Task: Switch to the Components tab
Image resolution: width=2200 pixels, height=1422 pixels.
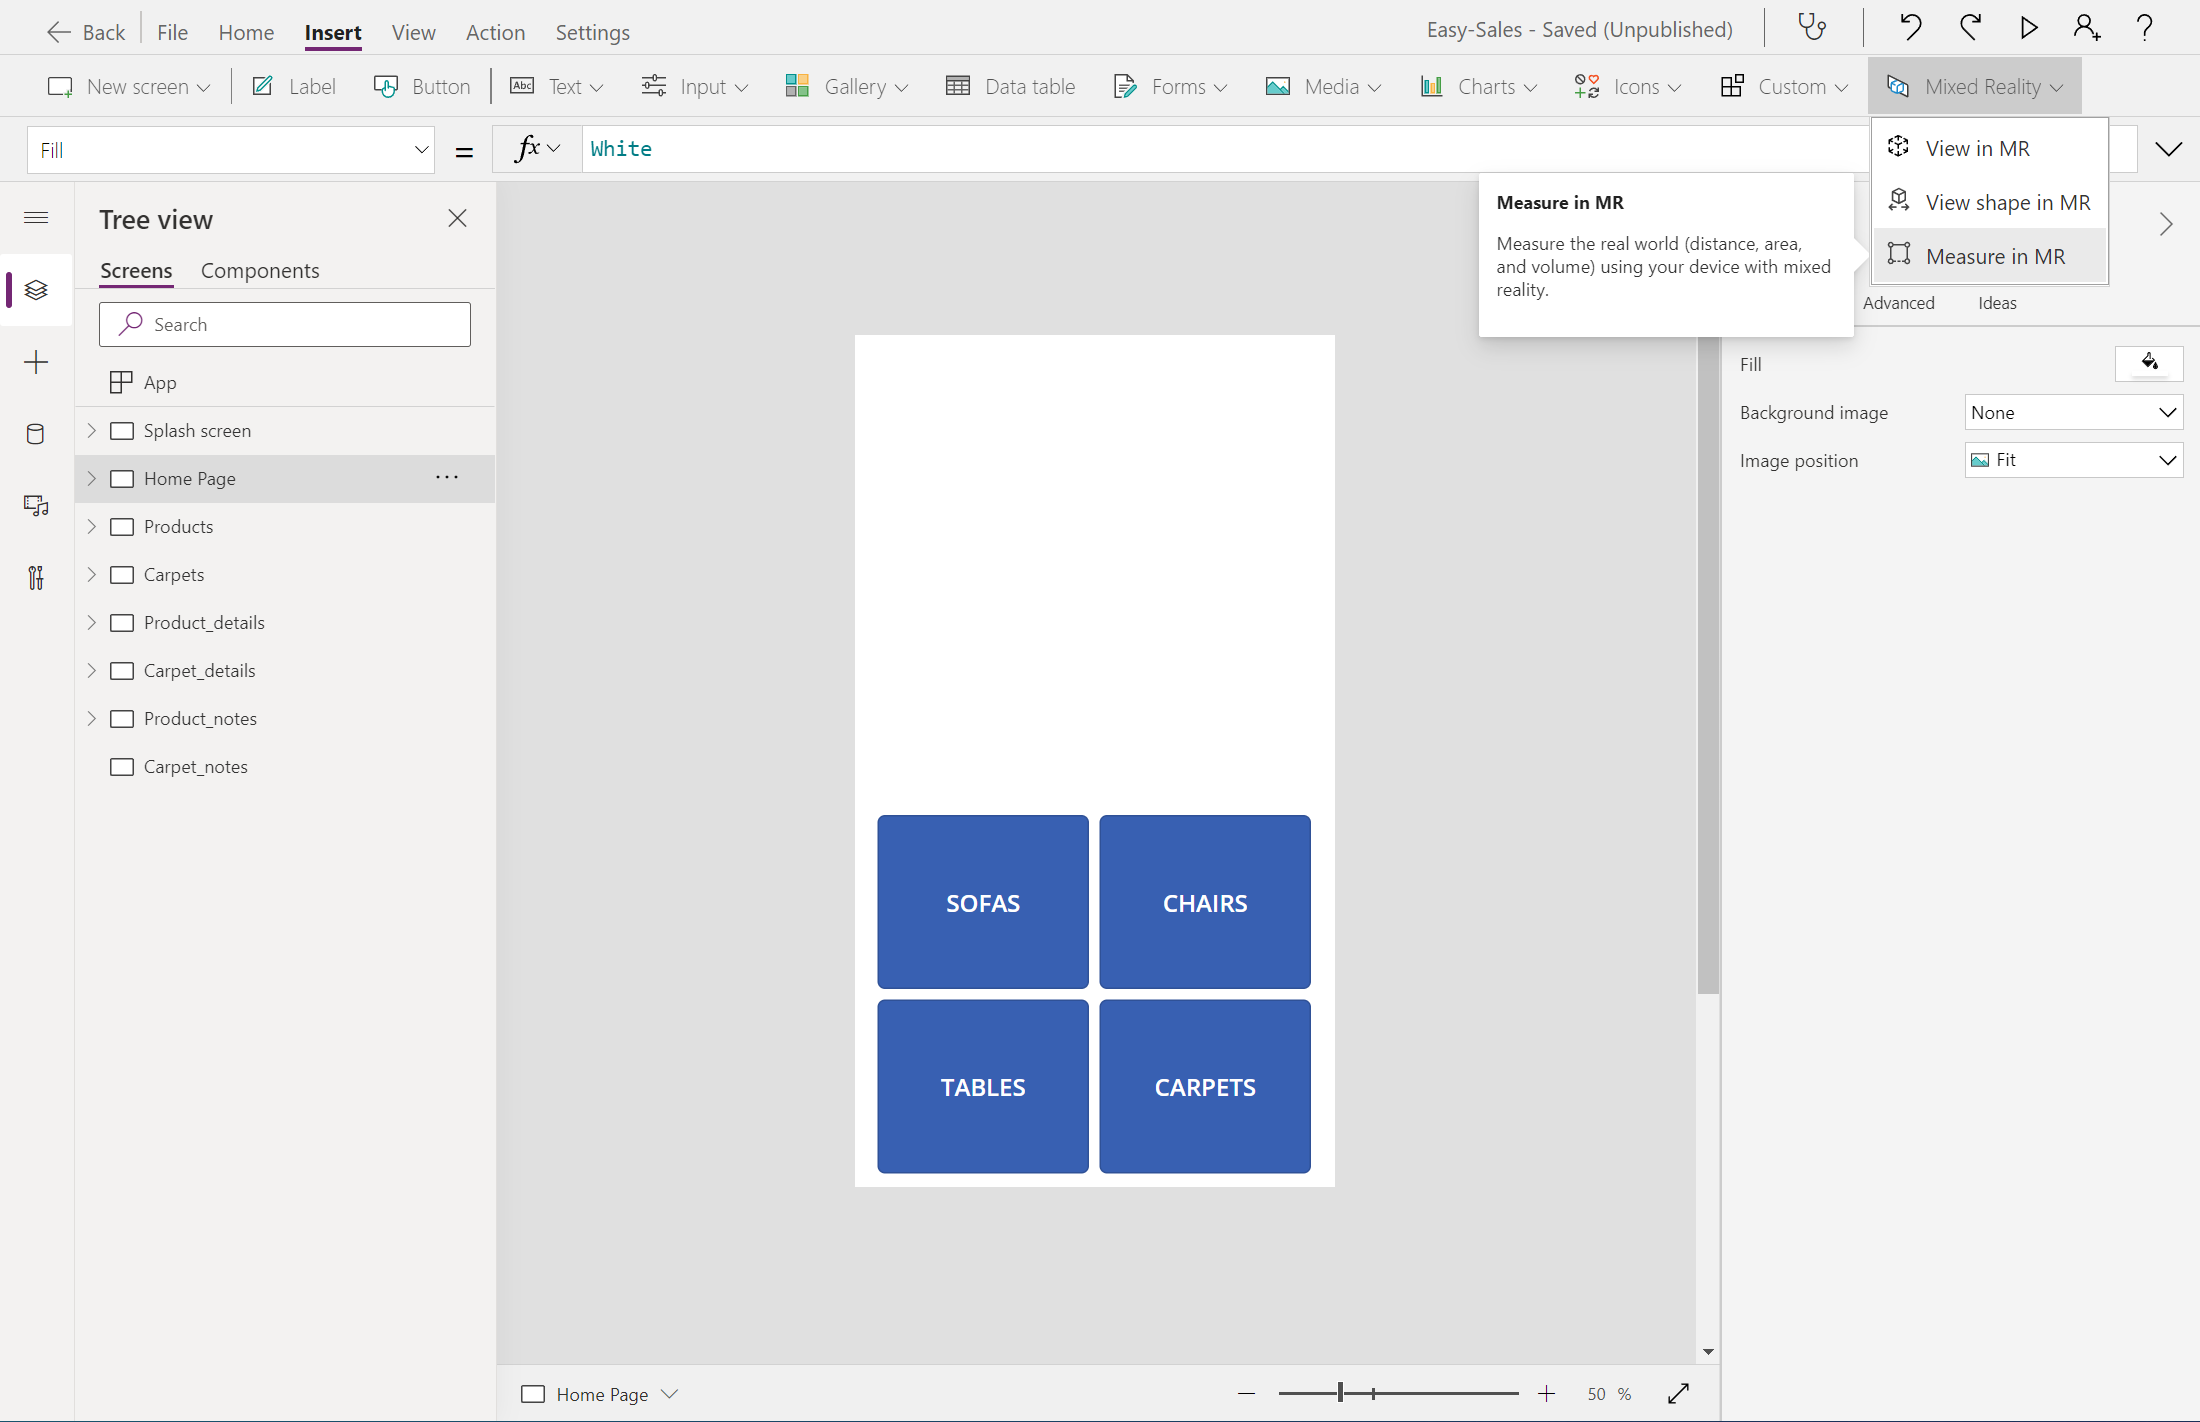Action: (x=260, y=271)
